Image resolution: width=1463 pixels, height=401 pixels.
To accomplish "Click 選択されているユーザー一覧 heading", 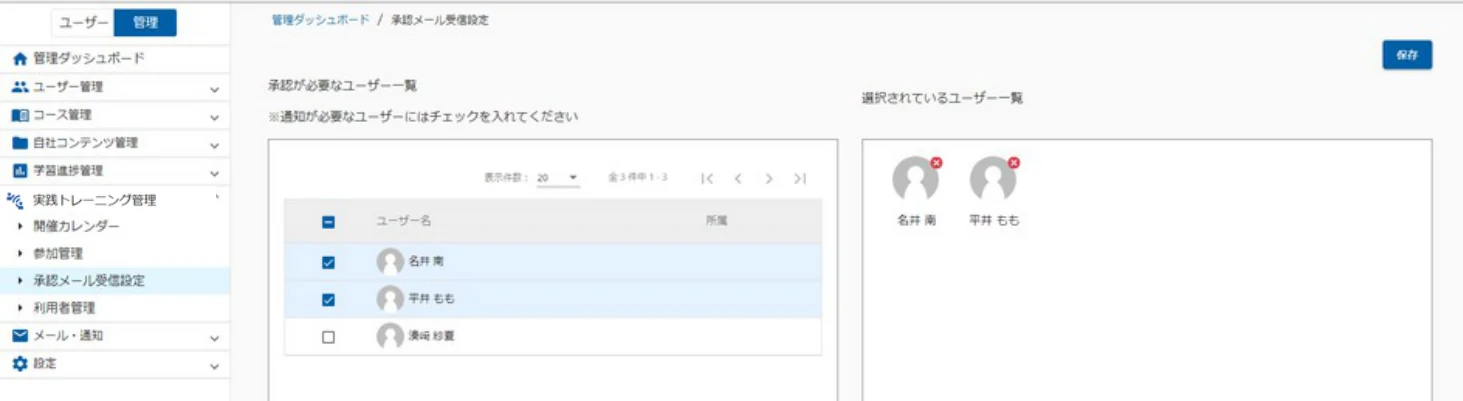I will tap(942, 98).
